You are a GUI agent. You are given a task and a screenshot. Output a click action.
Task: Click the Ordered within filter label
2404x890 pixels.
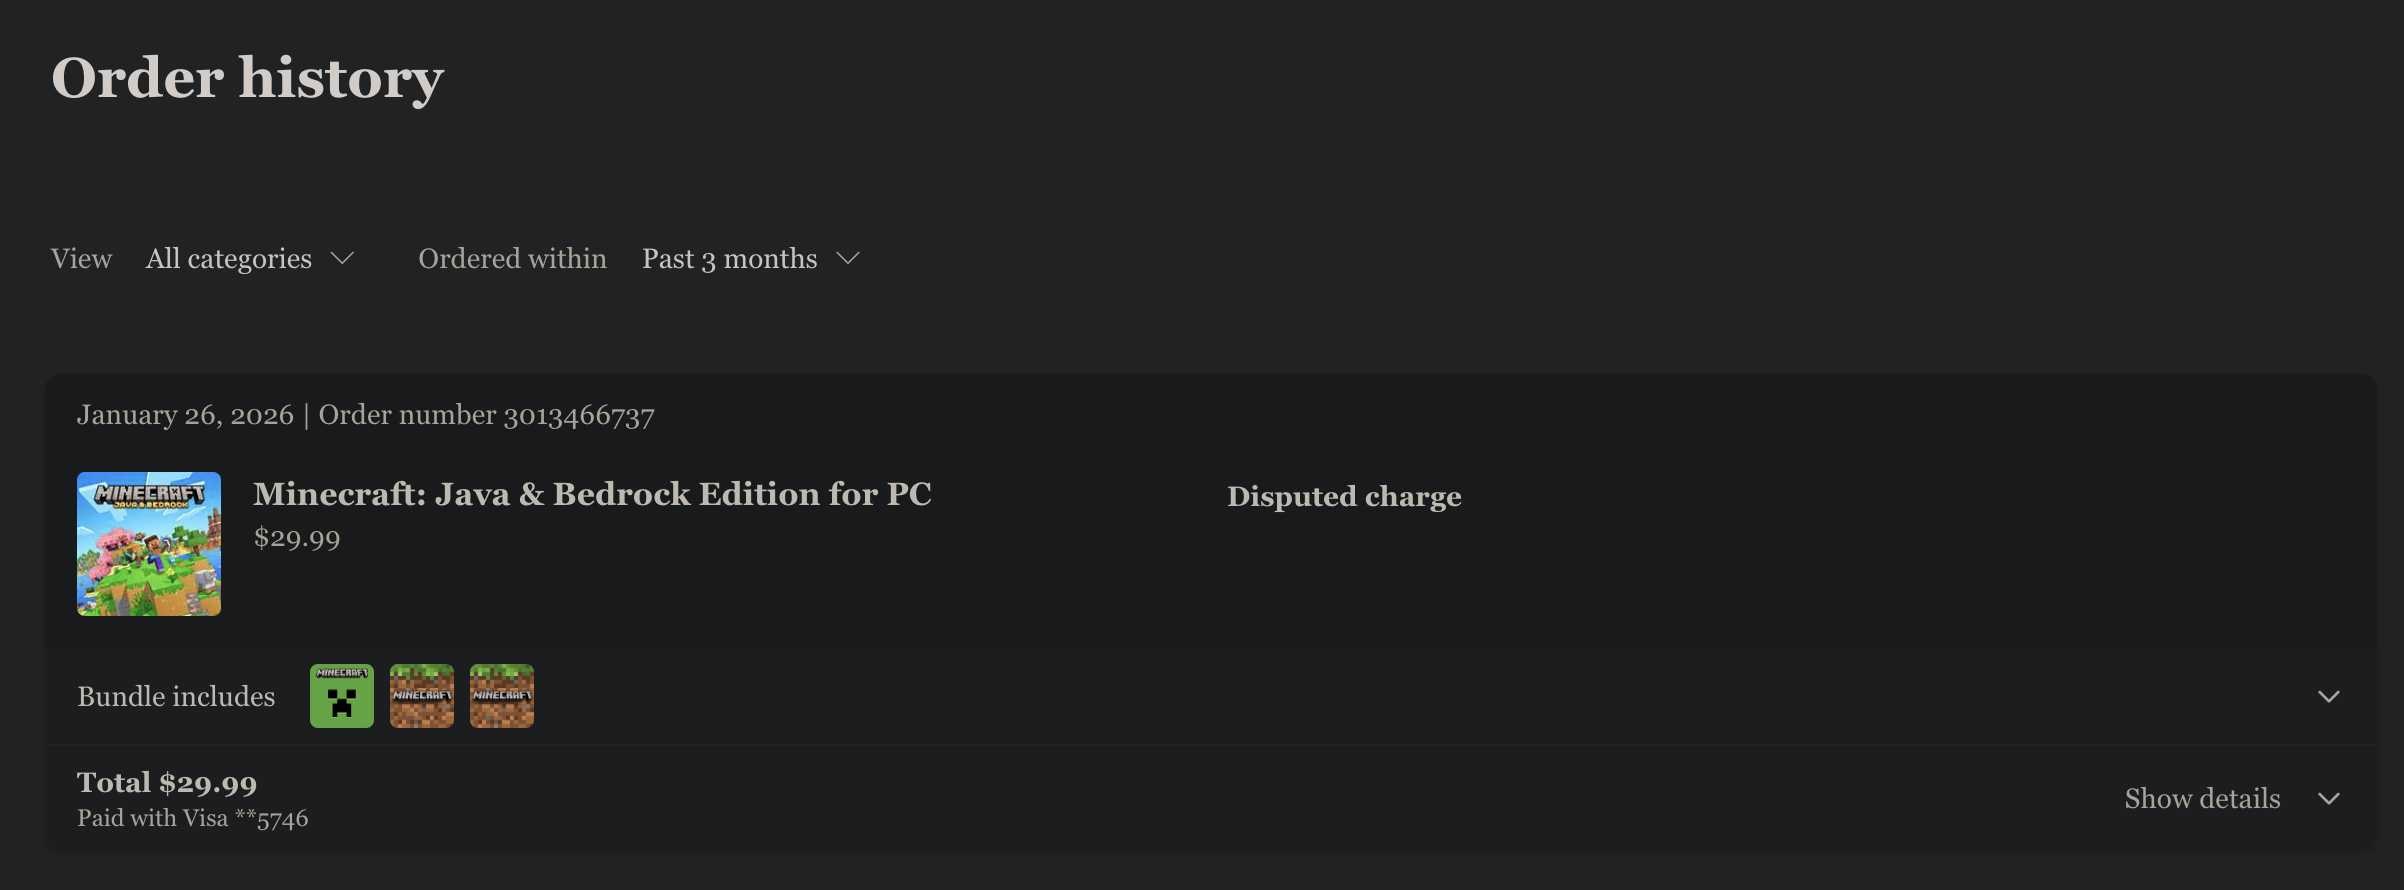click(512, 258)
